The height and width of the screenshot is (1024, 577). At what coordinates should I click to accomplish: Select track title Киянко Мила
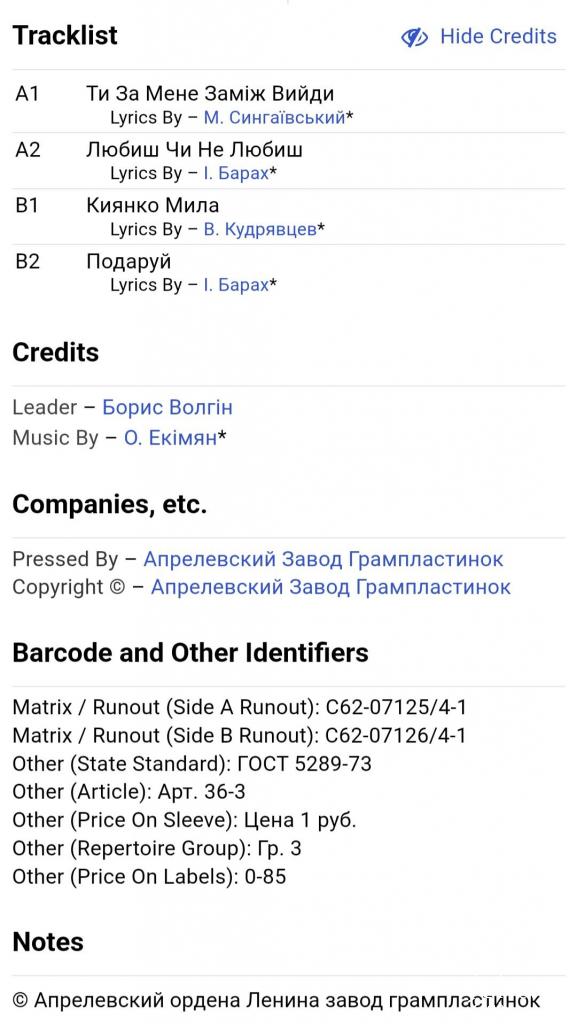(x=153, y=205)
